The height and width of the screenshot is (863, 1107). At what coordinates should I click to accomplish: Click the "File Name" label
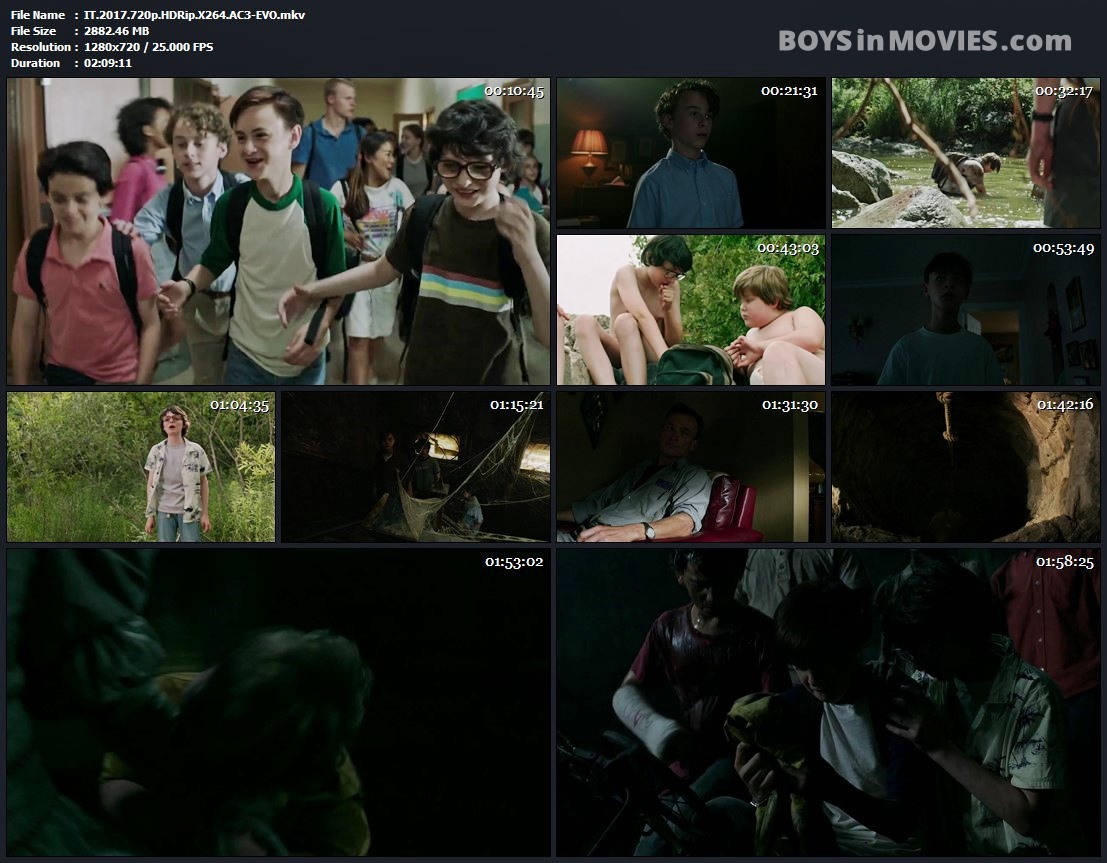(38, 15)
